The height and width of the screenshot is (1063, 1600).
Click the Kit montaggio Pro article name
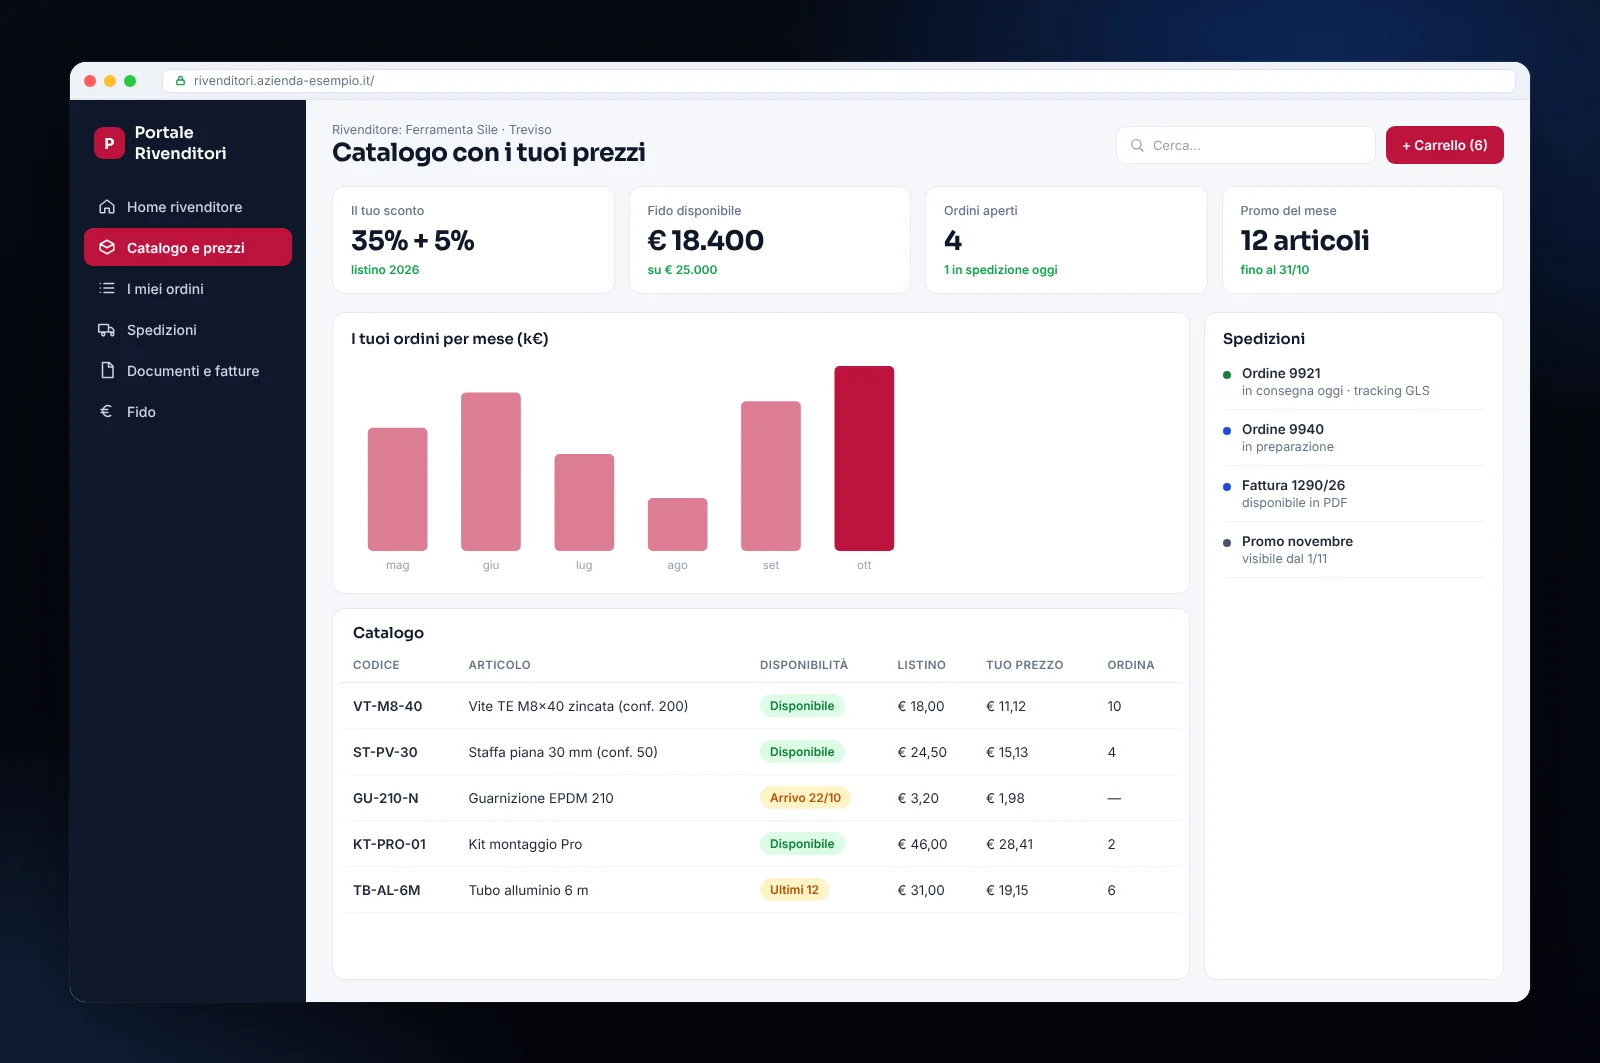point(525,844)
